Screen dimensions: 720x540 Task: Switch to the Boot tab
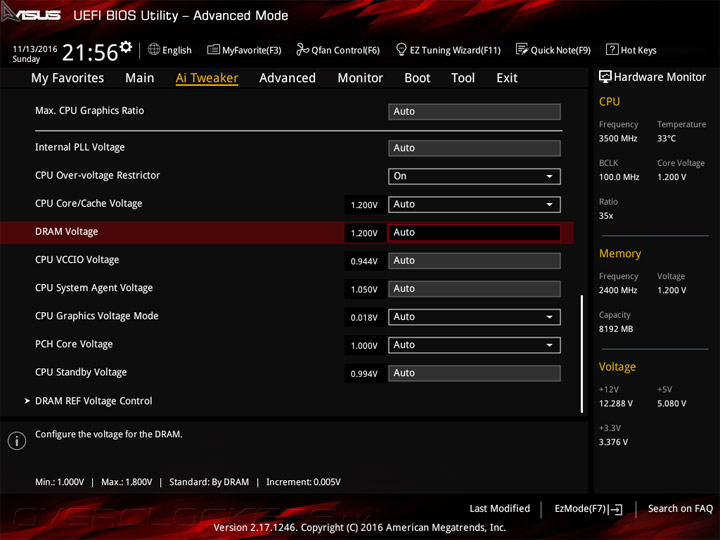click(x=417, y=78)
